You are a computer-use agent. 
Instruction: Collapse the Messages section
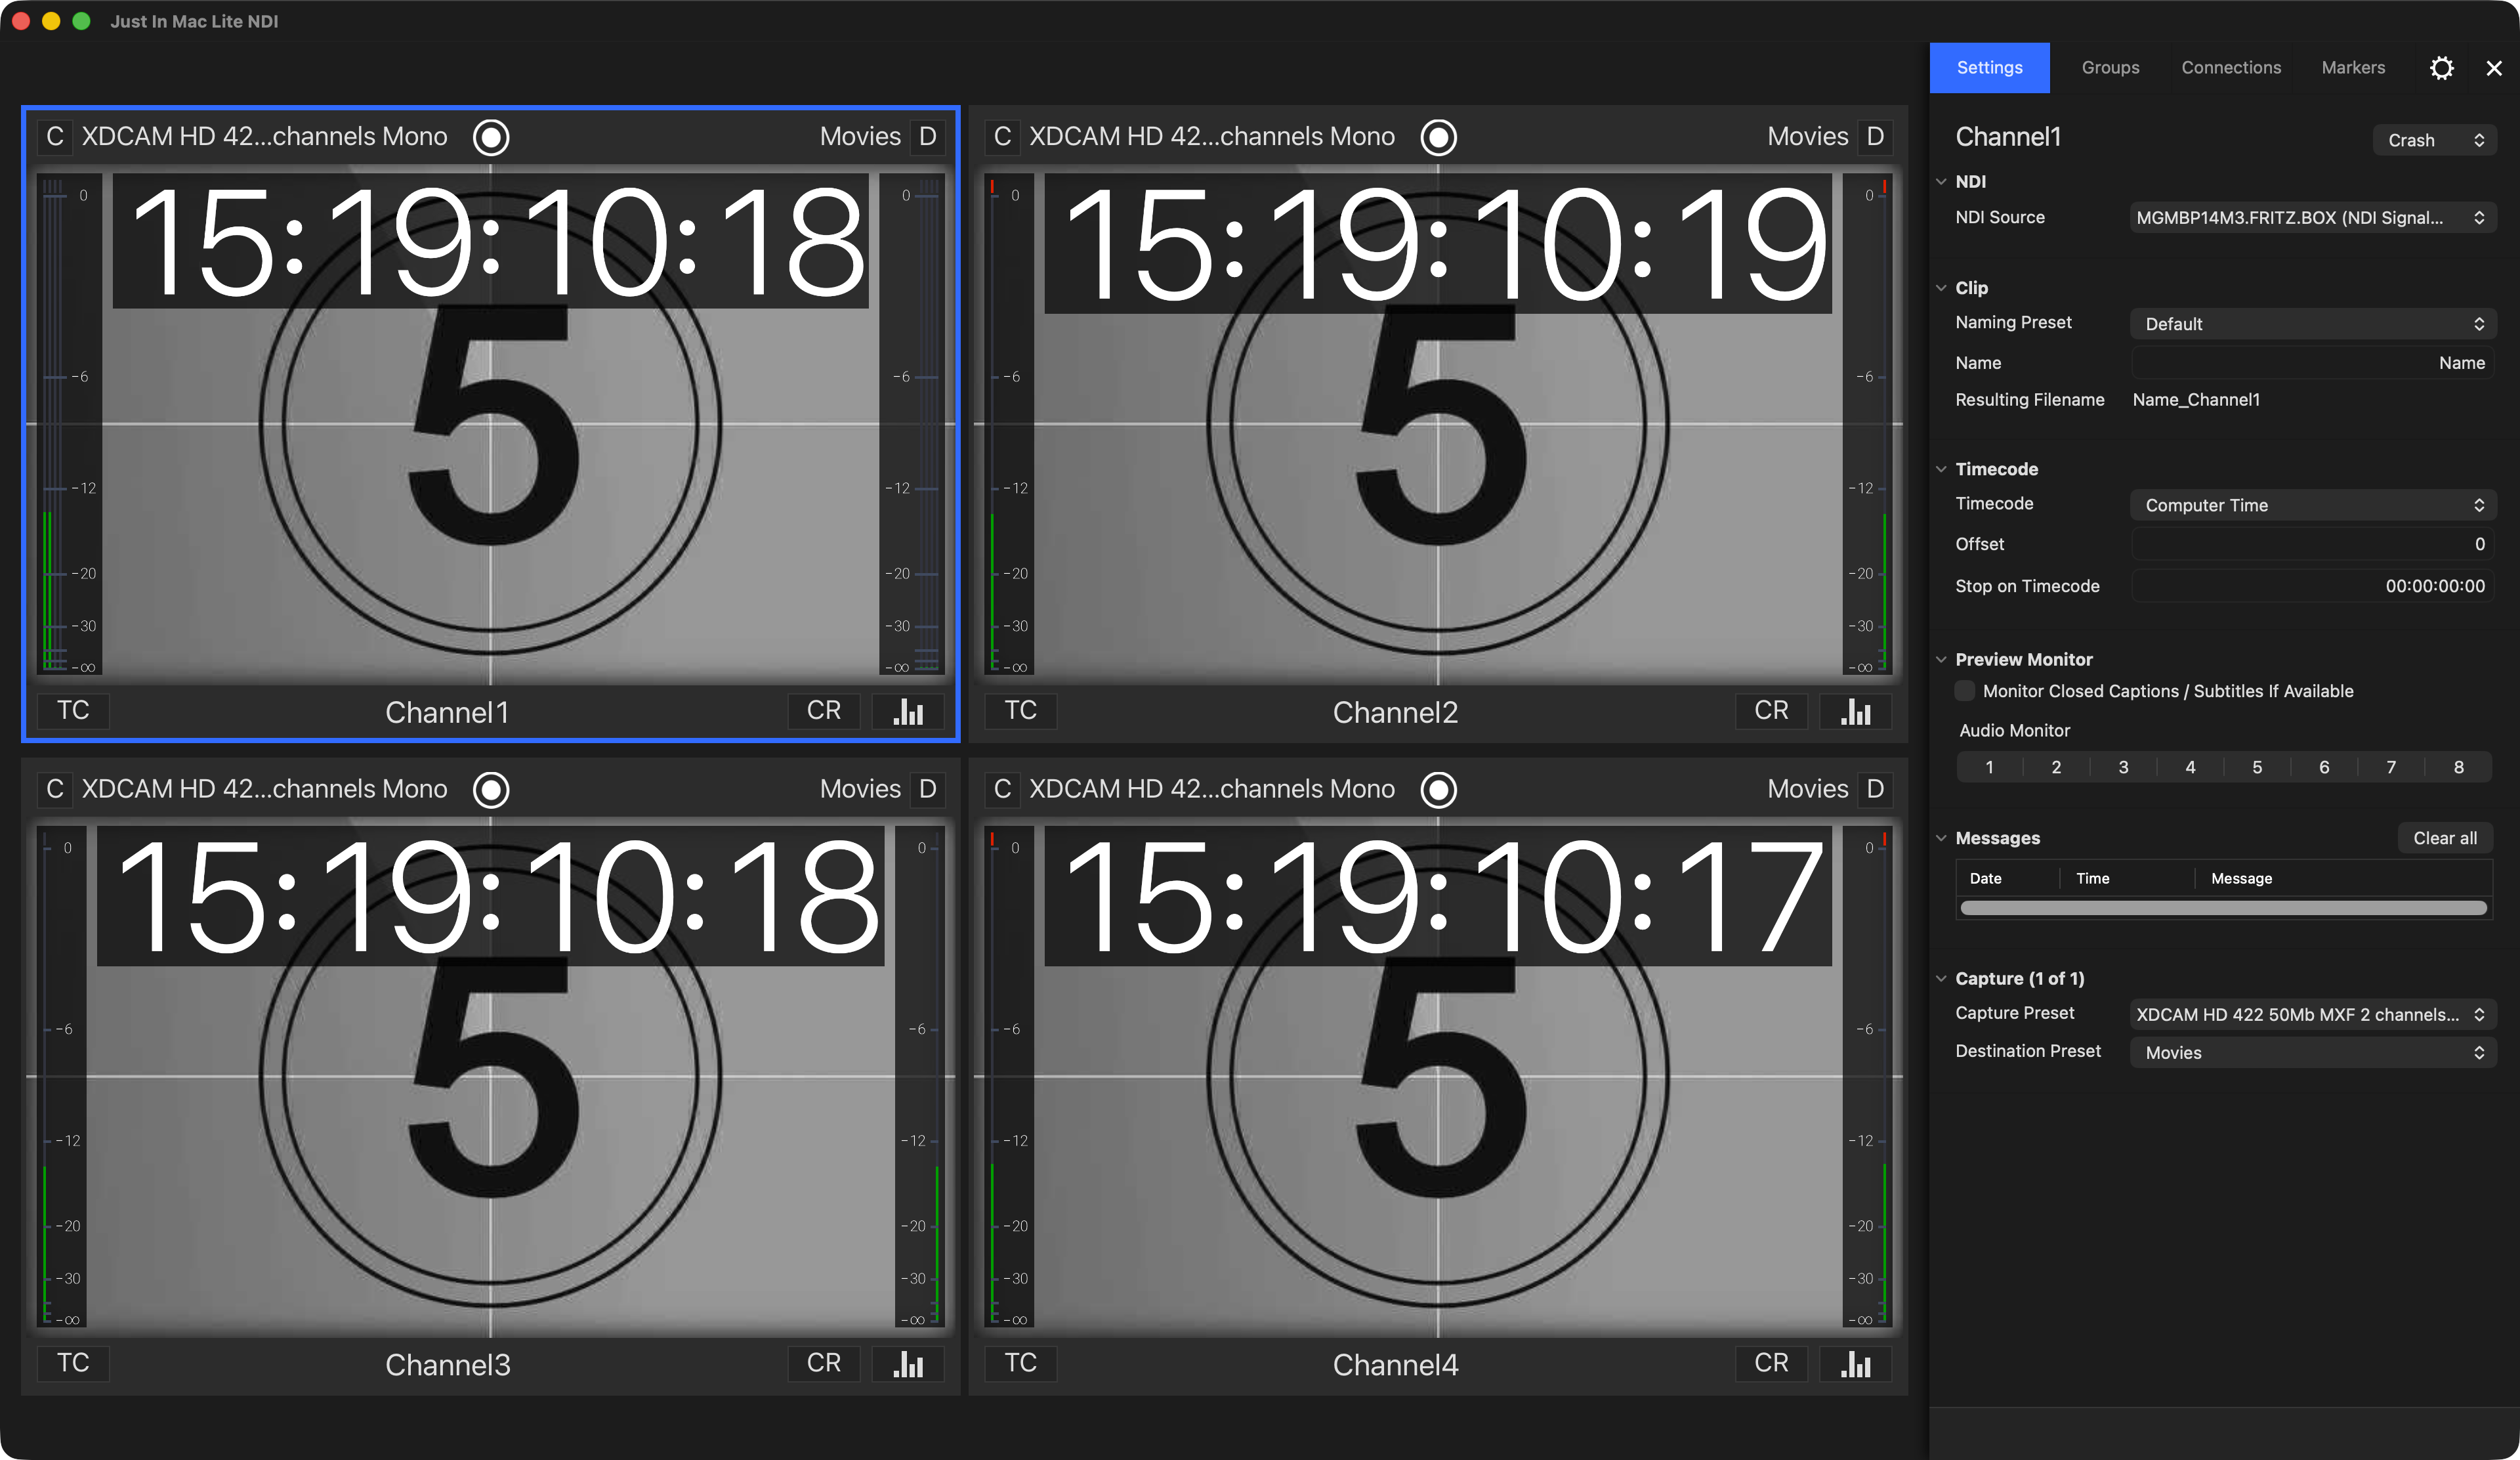coord(1941,838)
